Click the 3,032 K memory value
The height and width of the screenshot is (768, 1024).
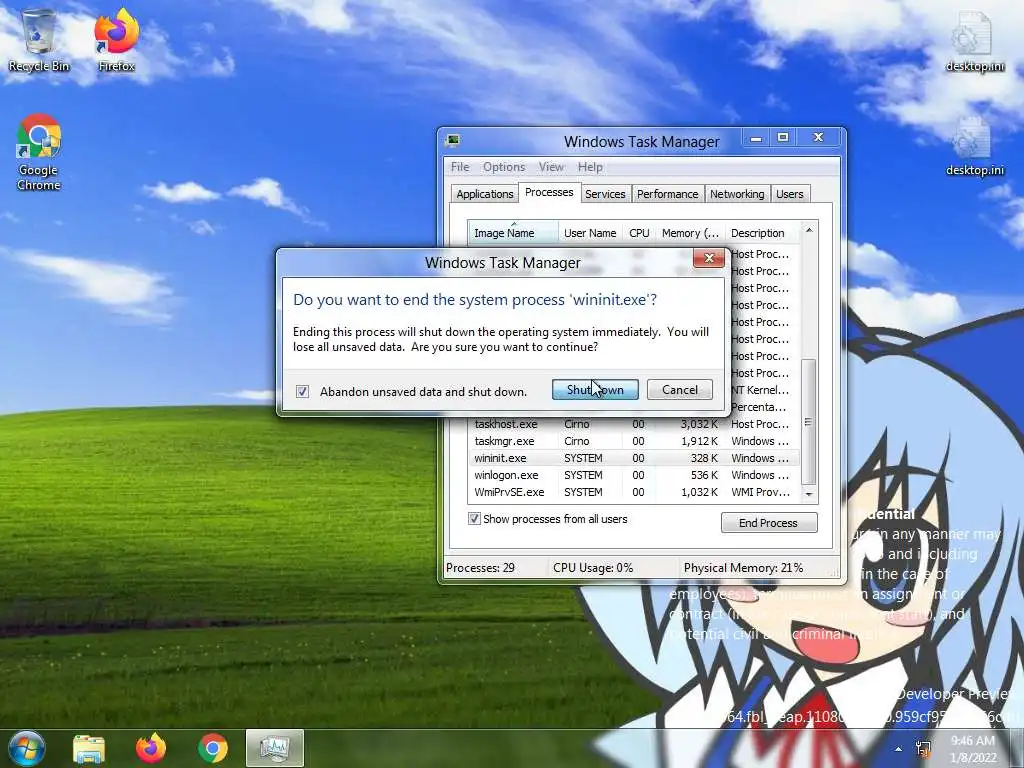point(698,424)
